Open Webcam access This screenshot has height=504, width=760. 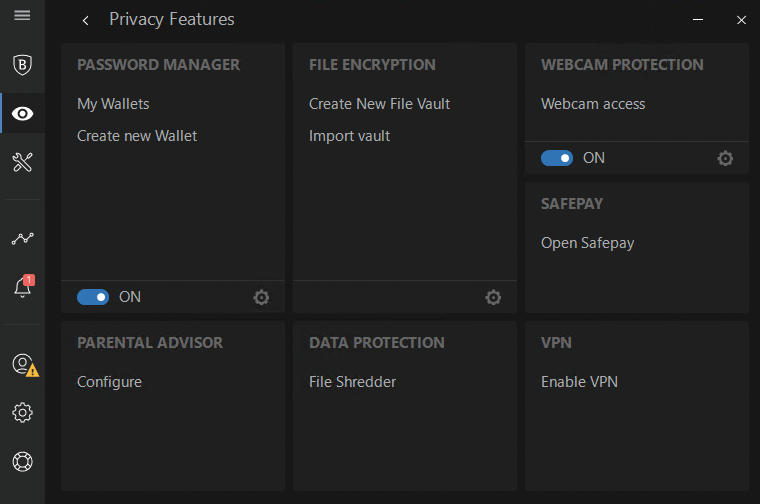[x=593, y=104]
